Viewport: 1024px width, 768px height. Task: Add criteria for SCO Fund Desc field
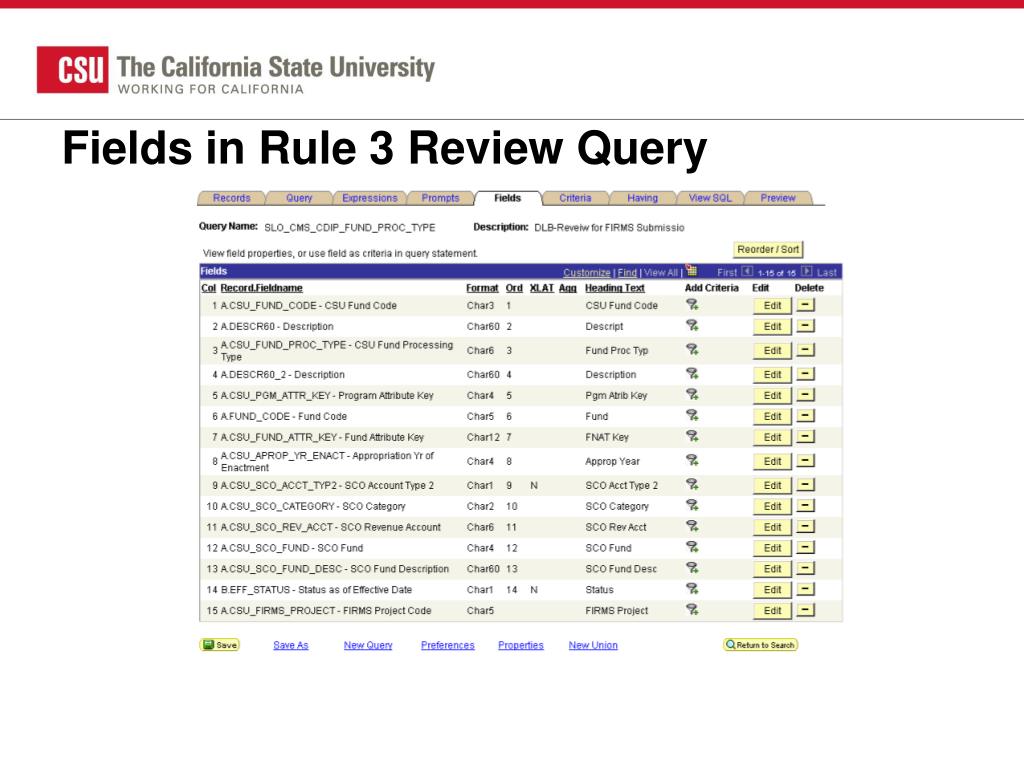point(692,568)
